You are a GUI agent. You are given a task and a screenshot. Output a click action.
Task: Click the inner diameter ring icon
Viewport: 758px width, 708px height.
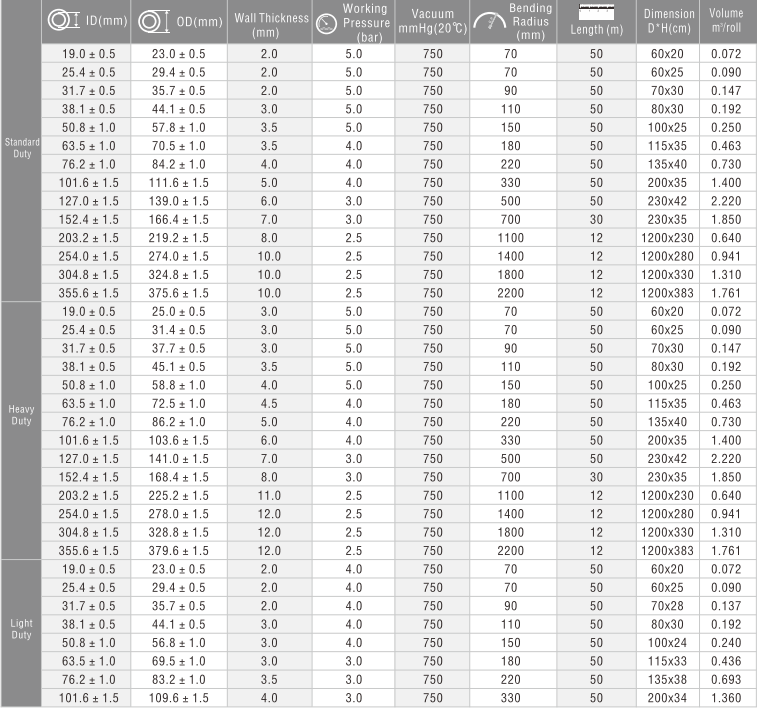pos(64,21)
